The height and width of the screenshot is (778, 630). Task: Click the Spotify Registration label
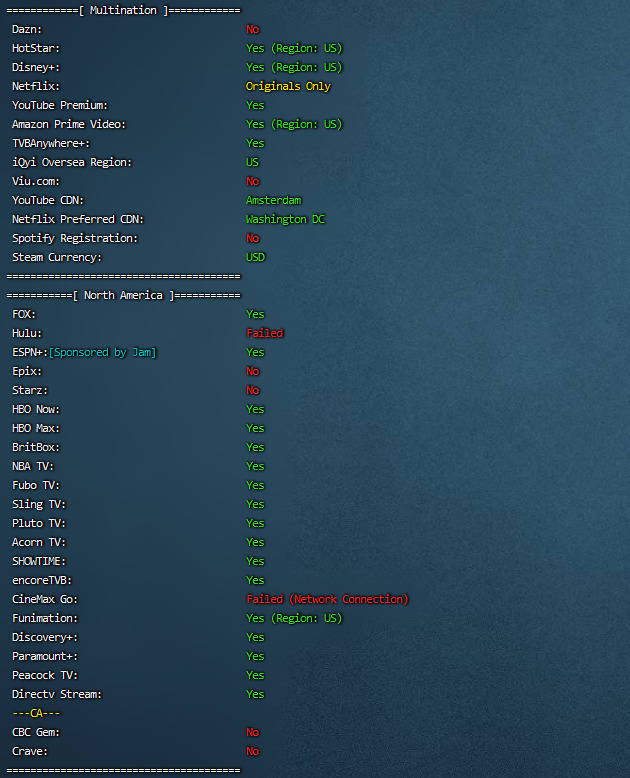75,238
